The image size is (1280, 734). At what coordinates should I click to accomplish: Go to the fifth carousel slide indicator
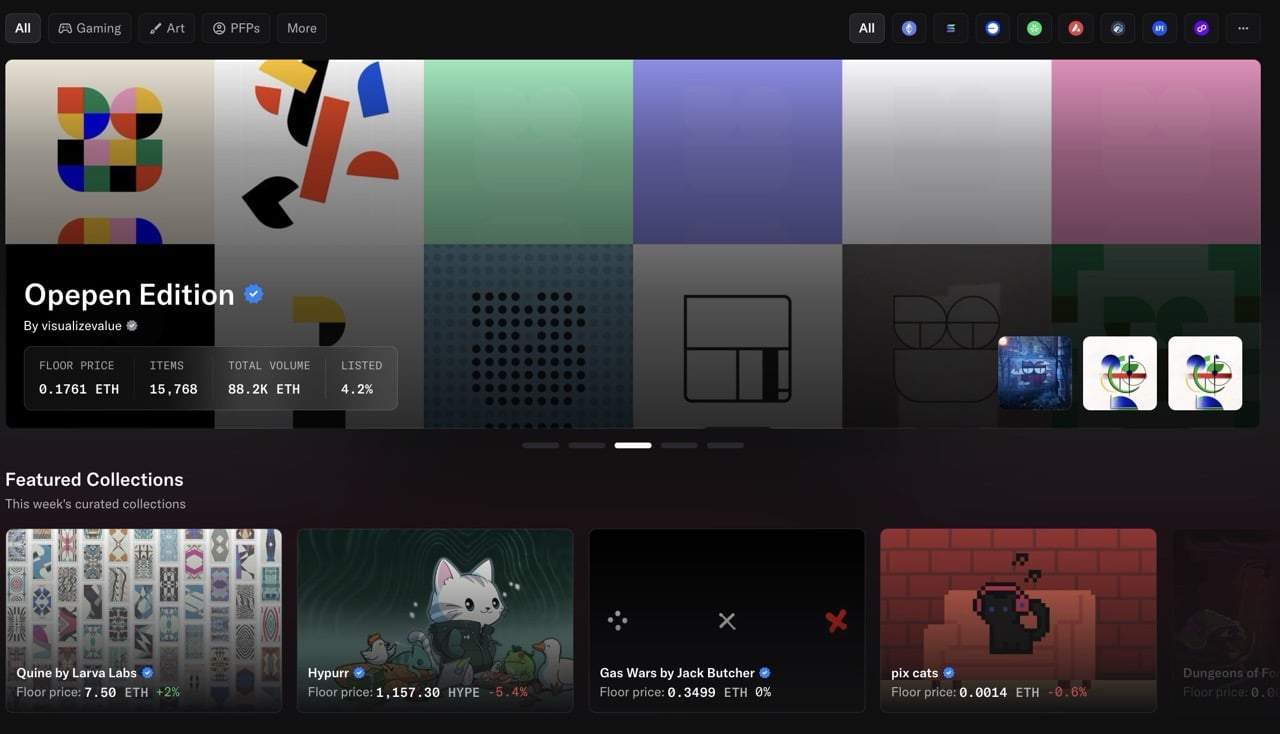(x=725, y=445)
